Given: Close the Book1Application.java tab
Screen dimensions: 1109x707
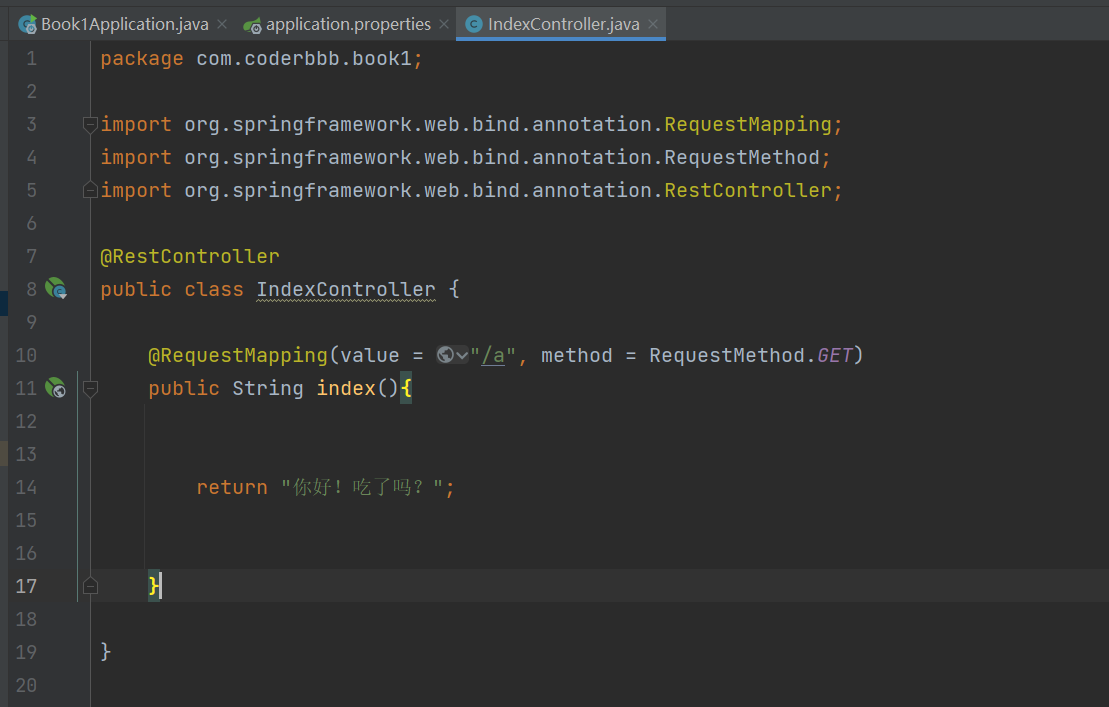Looking at the screenshot, I should click(x=221, y=24).
